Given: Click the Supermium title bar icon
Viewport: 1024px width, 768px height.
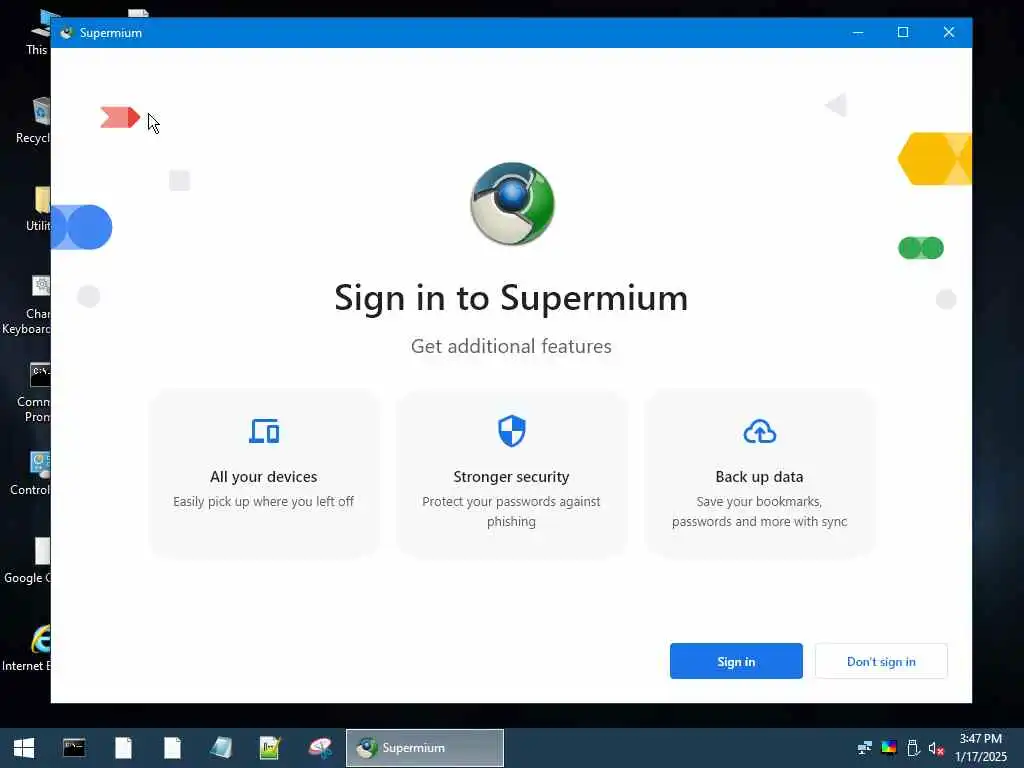Looking at the screenshot, I should pos(66,33).
